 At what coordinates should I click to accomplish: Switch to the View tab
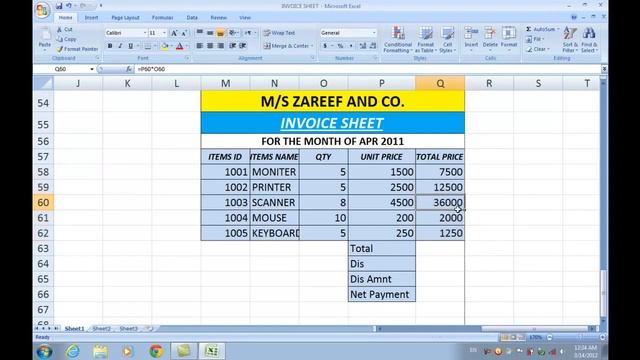tap(245, 18)
